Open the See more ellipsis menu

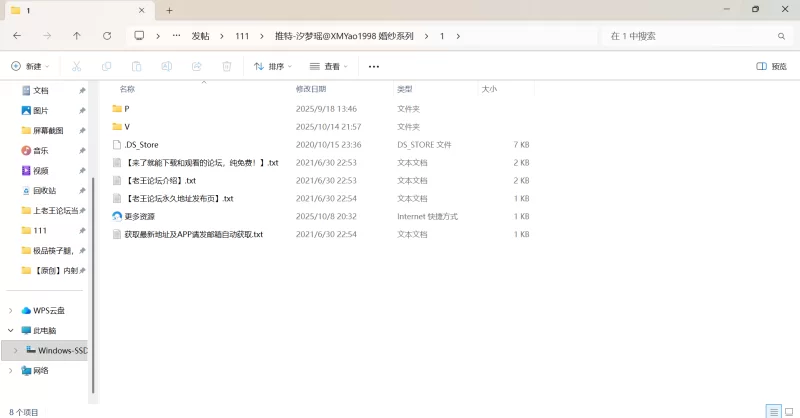(x=374, y=66)
